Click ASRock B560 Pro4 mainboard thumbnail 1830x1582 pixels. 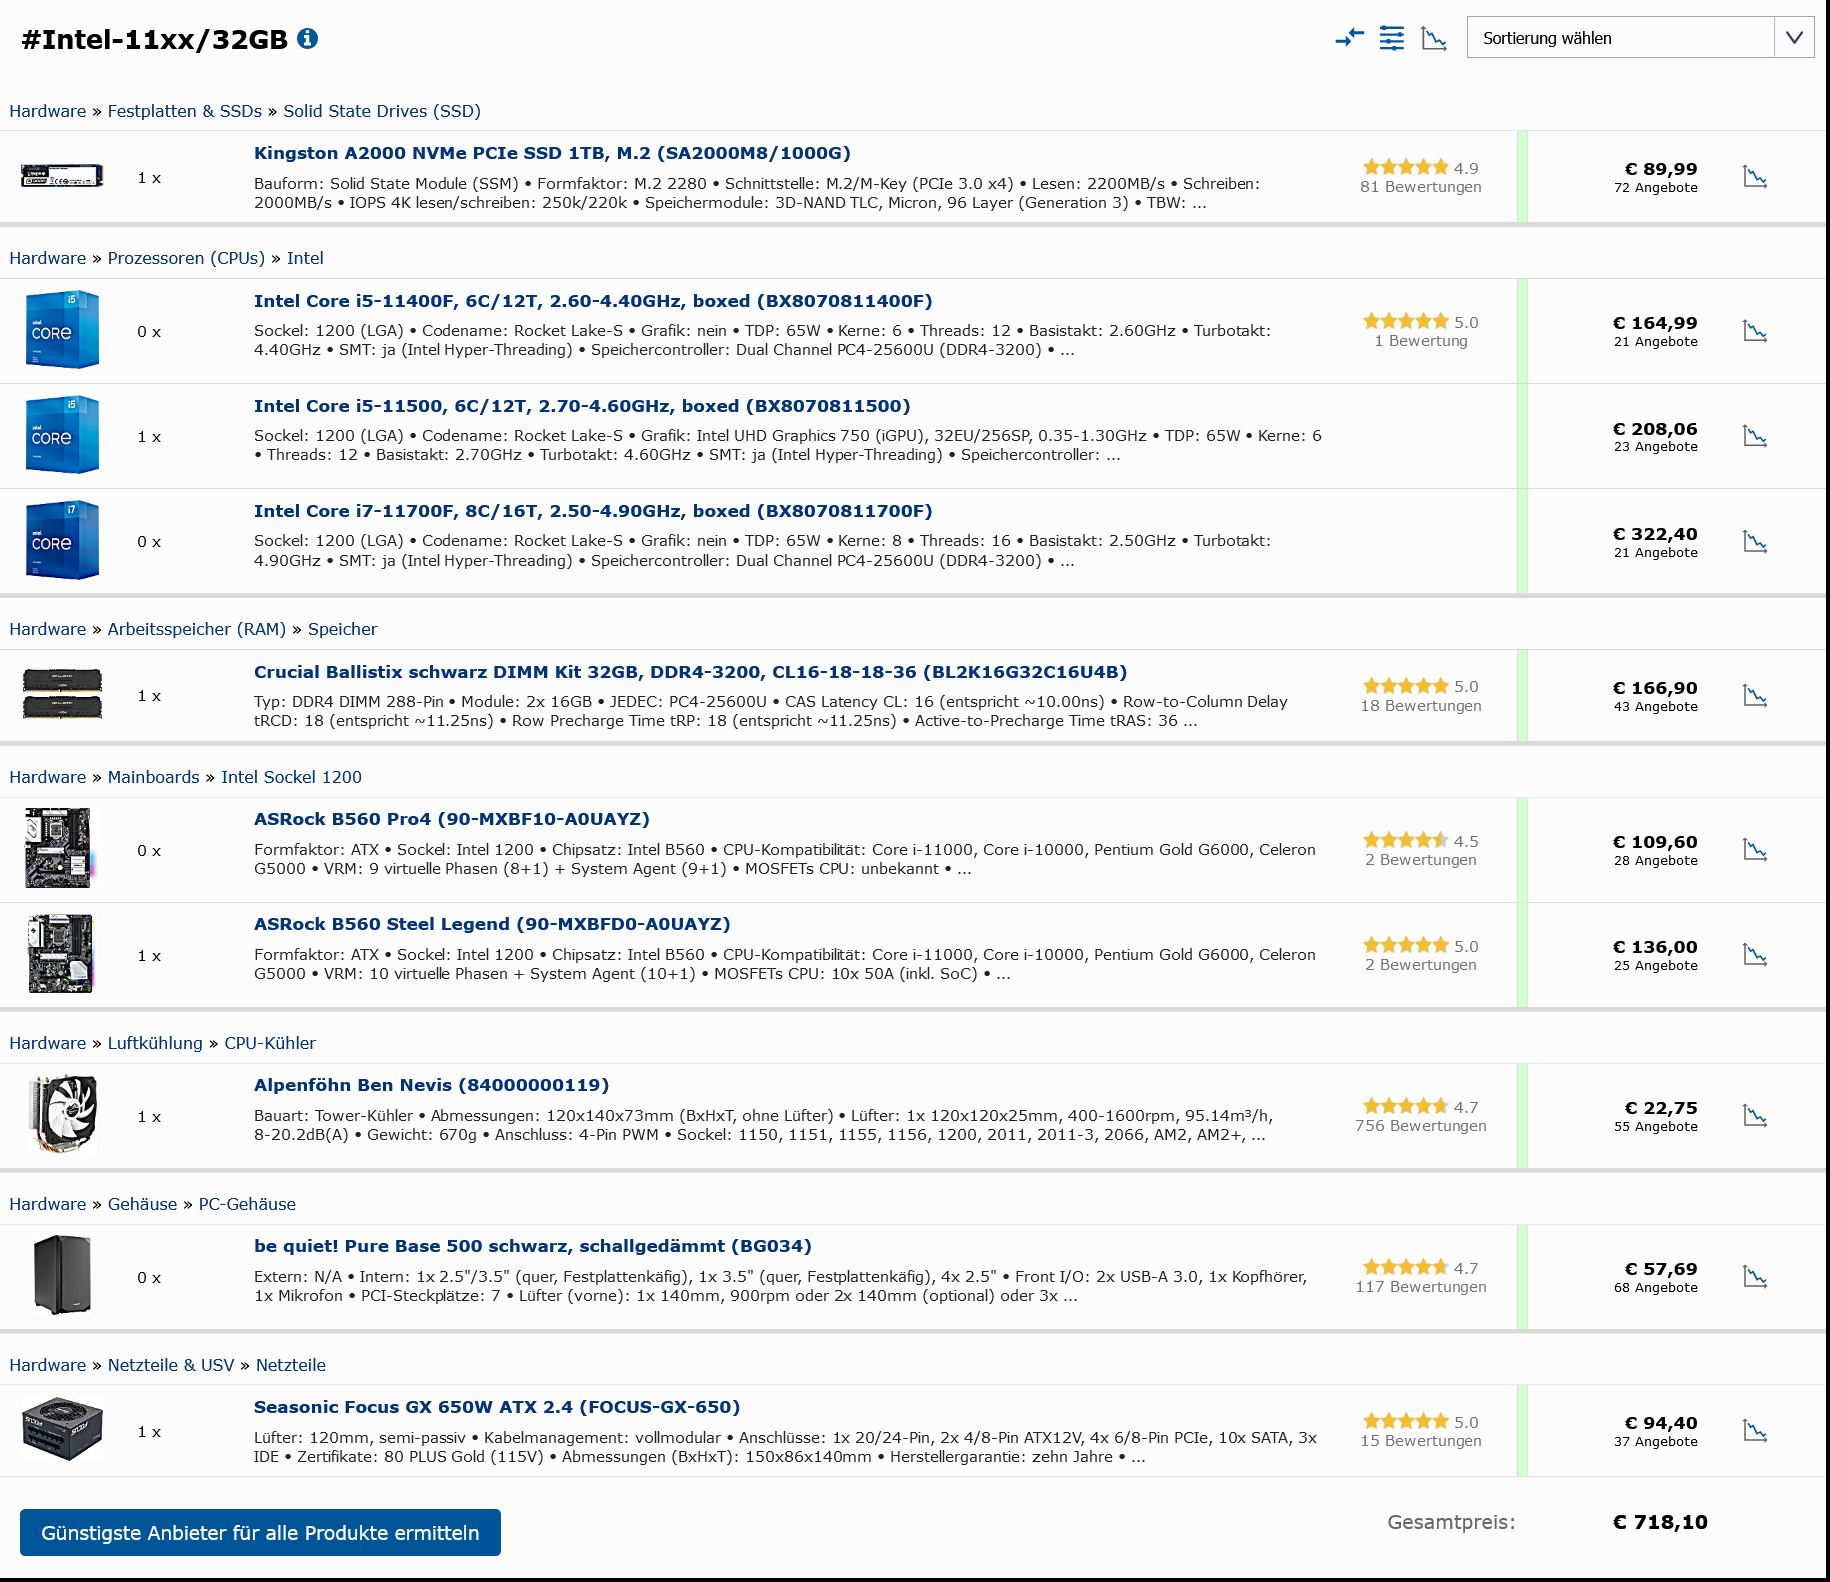(60, 848)
